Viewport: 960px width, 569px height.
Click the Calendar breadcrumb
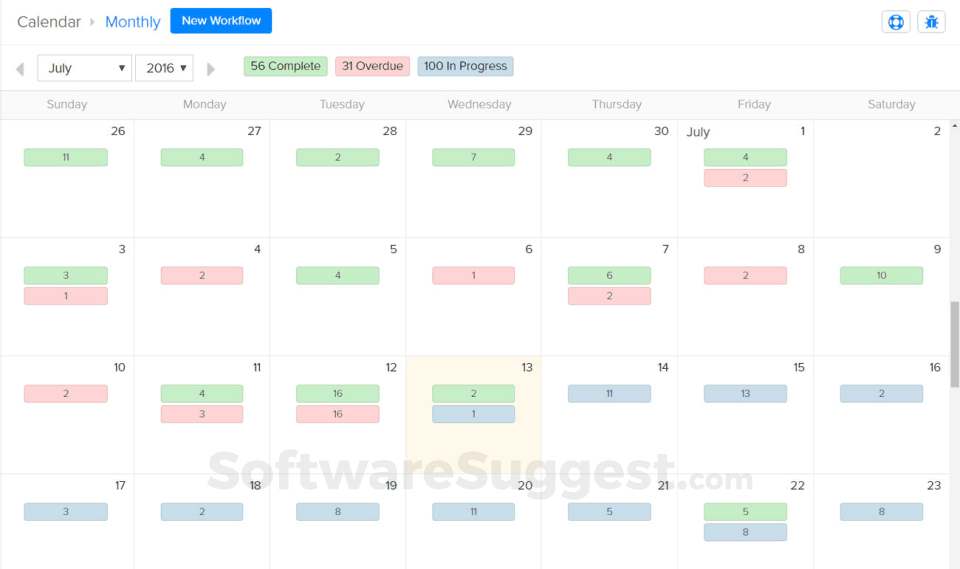(49, 22)
